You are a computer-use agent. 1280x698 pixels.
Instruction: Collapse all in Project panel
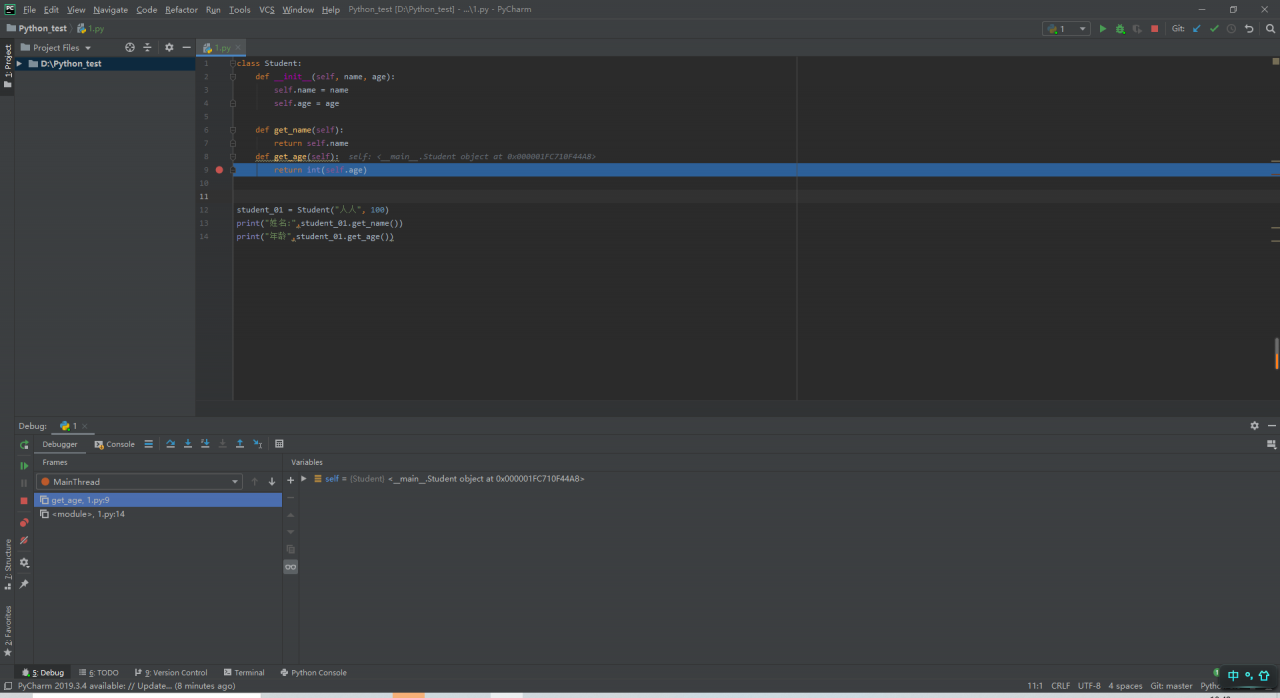[x=147, y=47]
